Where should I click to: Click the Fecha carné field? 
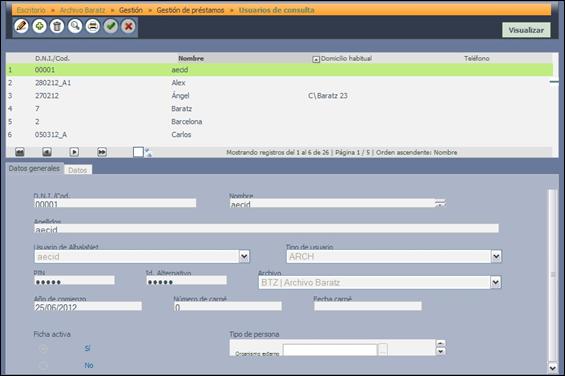click(x=368, y=306)
